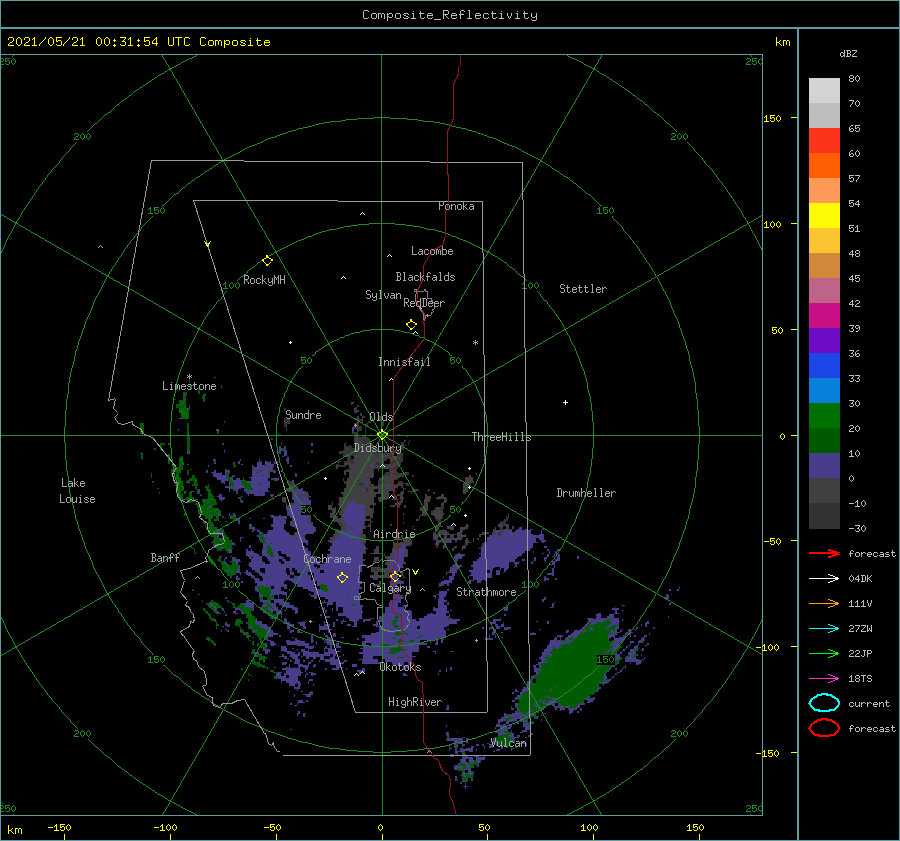The height and width of the screenshot is (841, 900).
Task: Select the cyan 27ZW arrow icon
Action: (x=824, y=629)
